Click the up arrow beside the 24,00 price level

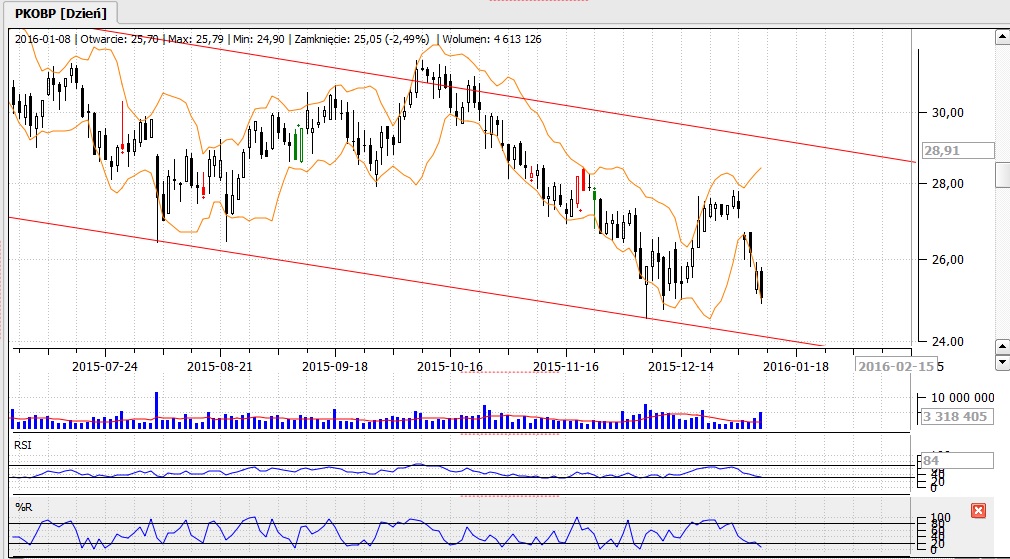point(1001,343)
